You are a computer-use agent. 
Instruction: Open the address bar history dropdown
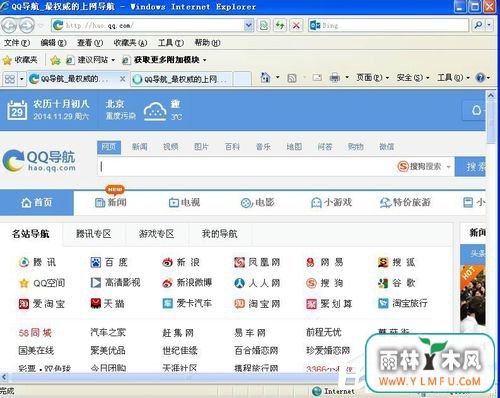tap(248, 25)
